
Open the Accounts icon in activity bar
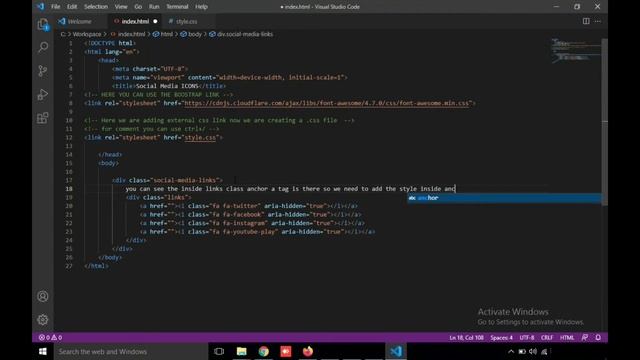43,296
